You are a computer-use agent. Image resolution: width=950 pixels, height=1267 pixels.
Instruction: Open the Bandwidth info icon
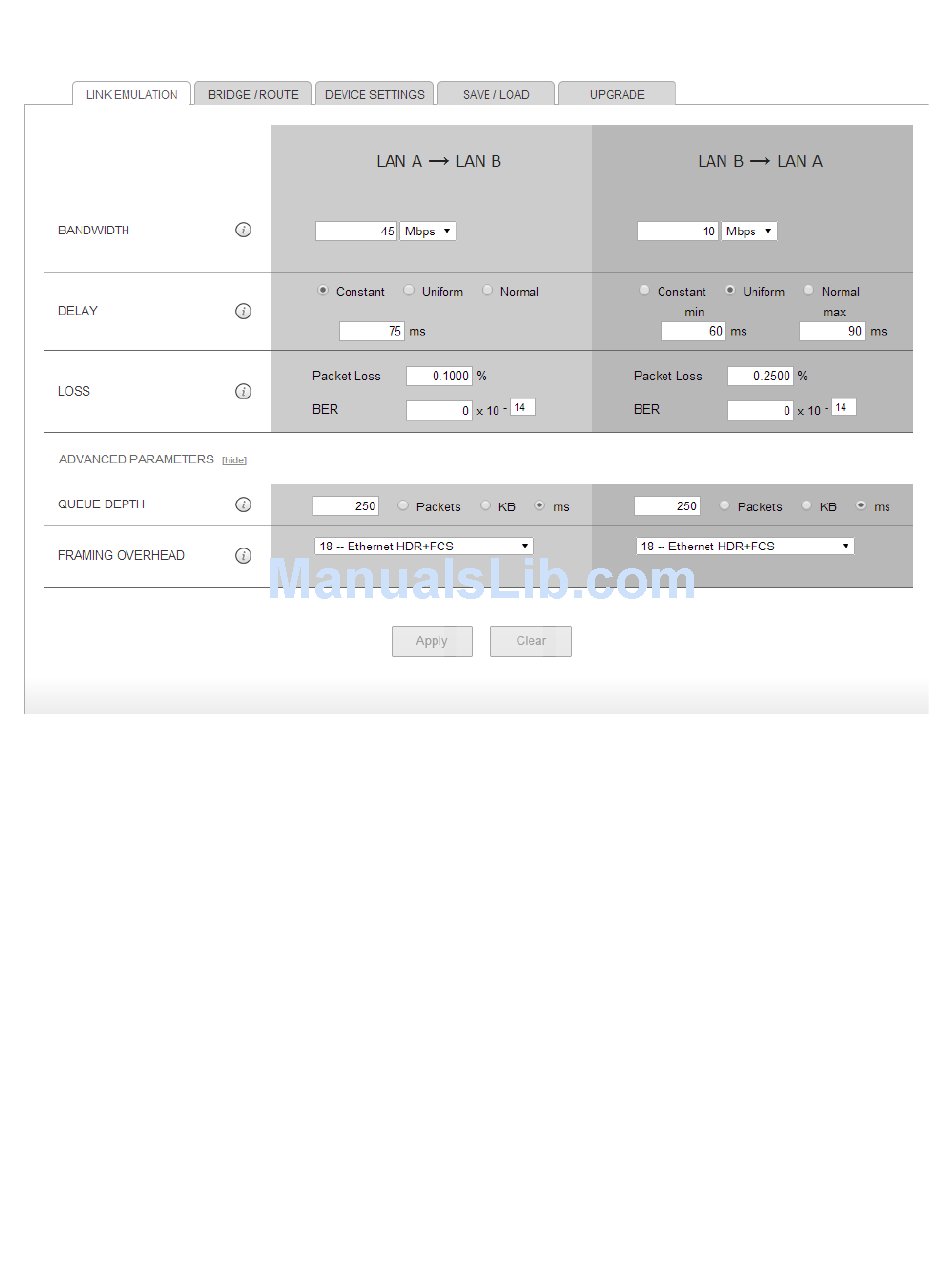tap(243, 230)
